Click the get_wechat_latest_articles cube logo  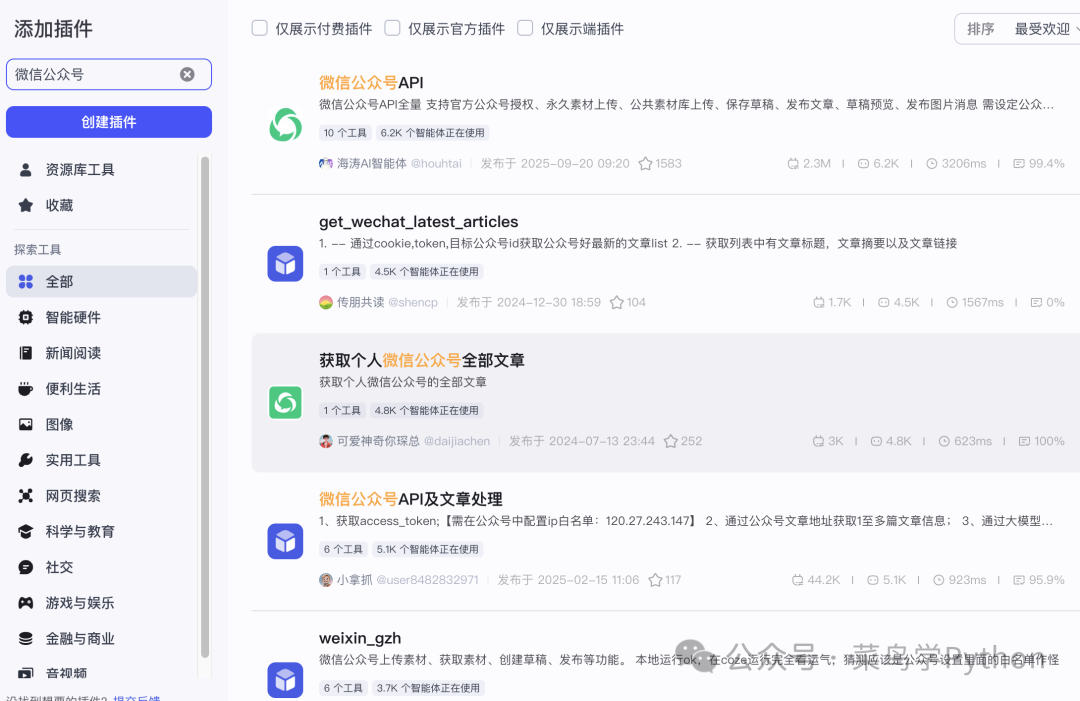pyautogui.click(x=285, y=264)
